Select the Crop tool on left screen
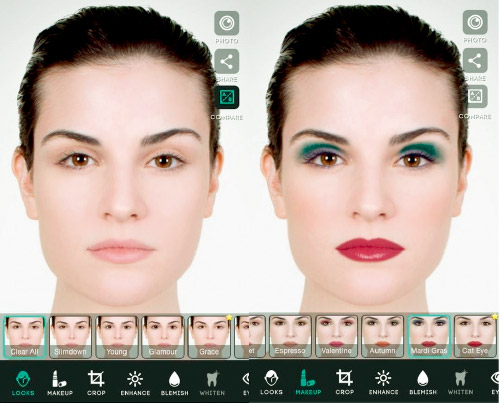 tap(96, 383)
